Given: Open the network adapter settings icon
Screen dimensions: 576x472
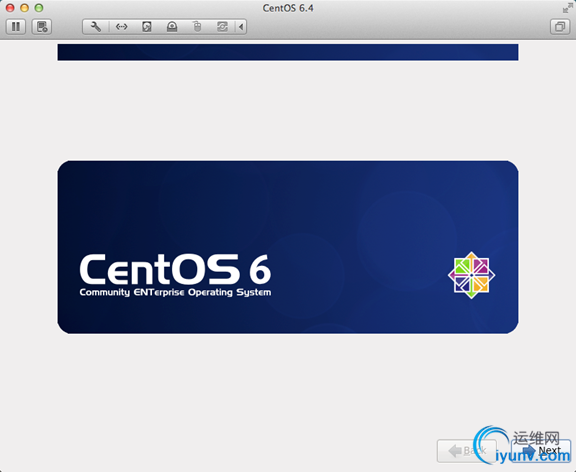Looking at the screenshot, I should point(121,27).
